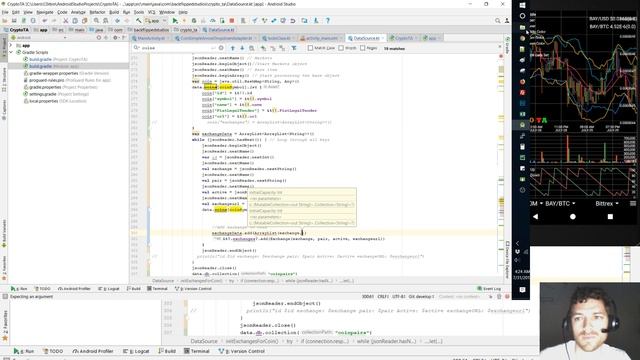Viewport: 640px width, 360px height.
Task: Click the backflippedstudios breadcrumb folder
Action: pos(149,30)
